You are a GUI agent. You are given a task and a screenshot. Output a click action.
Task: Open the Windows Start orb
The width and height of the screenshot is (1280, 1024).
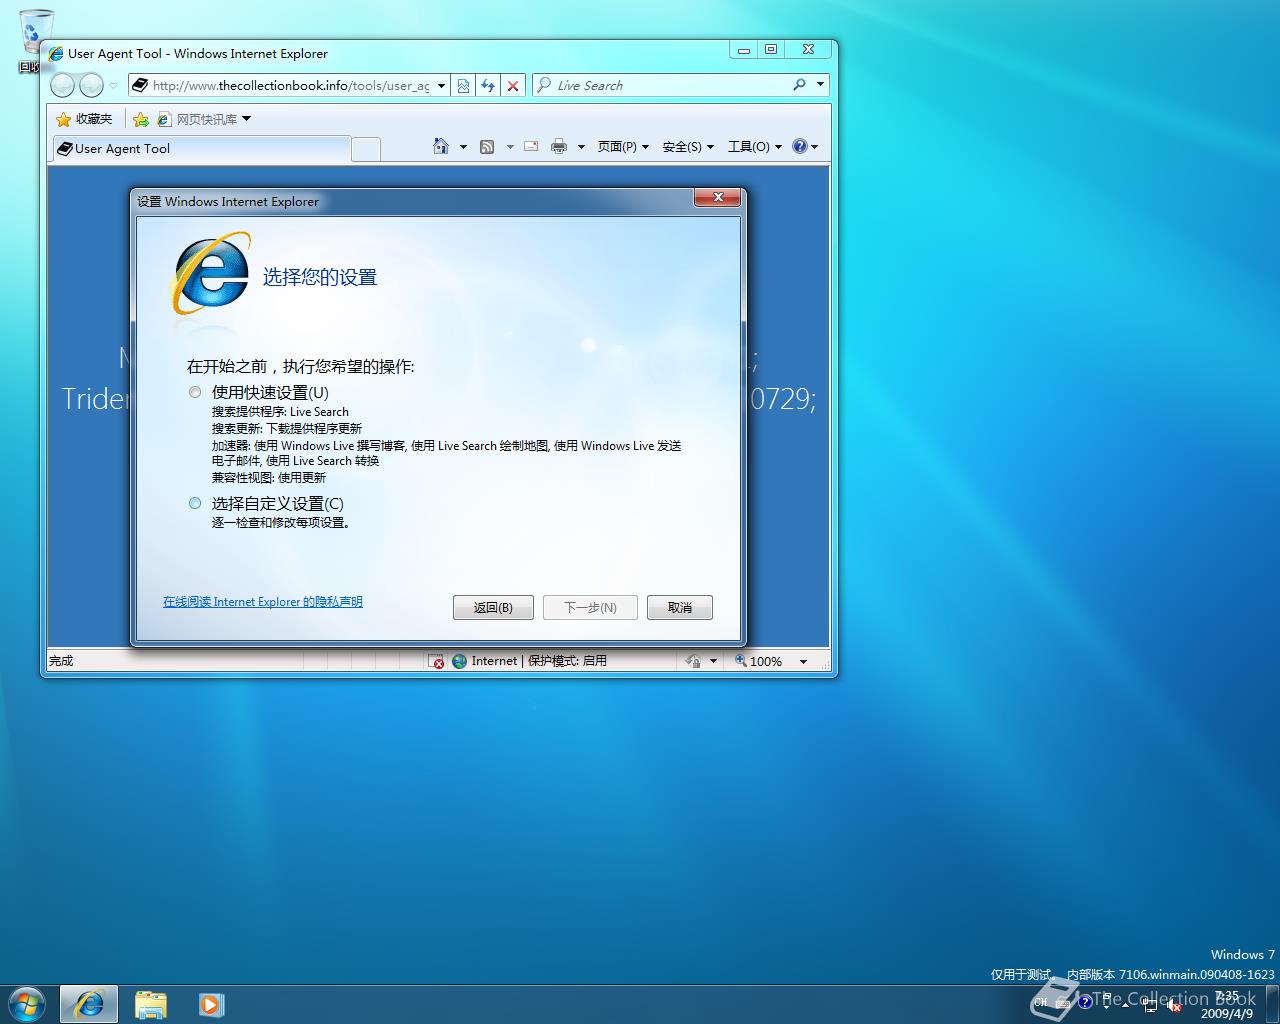pos(26,1004)
